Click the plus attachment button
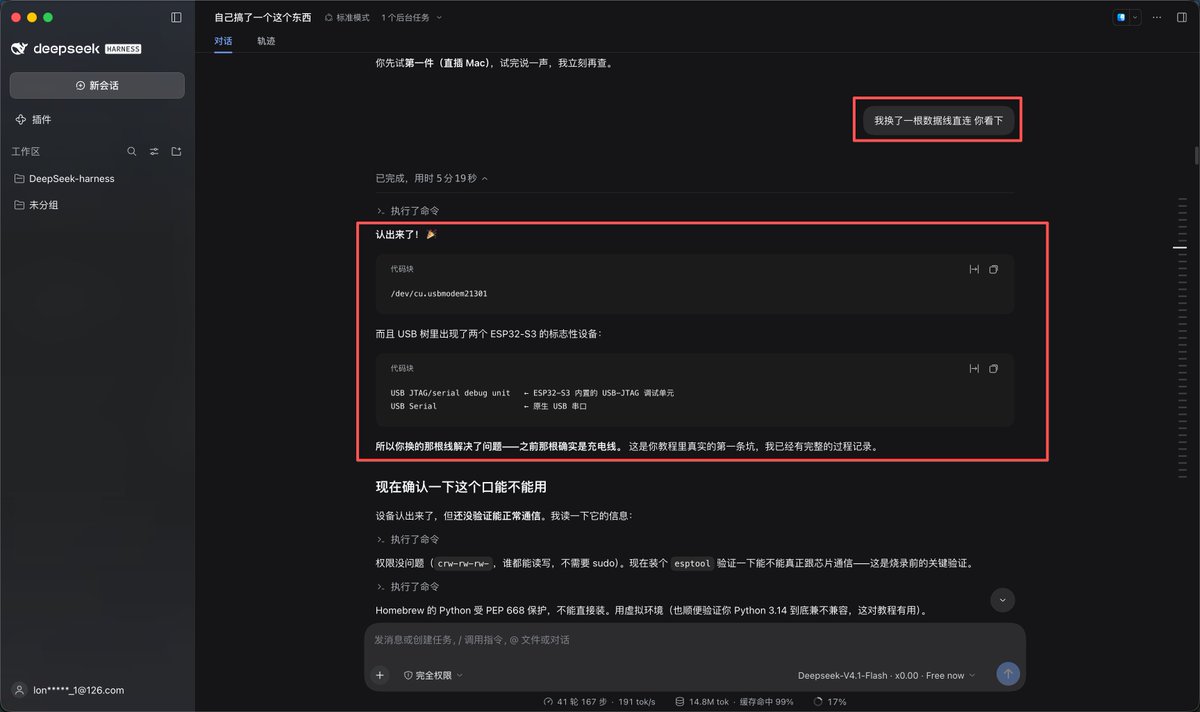This screenshot has height=712, width=1200. click(380, 675)
